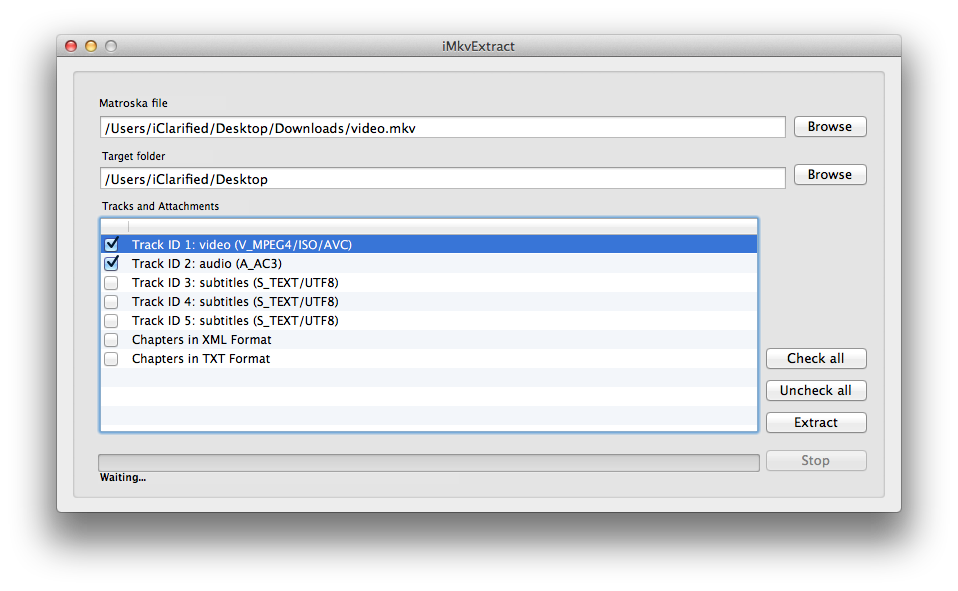This screenshot has width=958, height=591.
Task: Click the Check all button
Action: click(816, 358)
